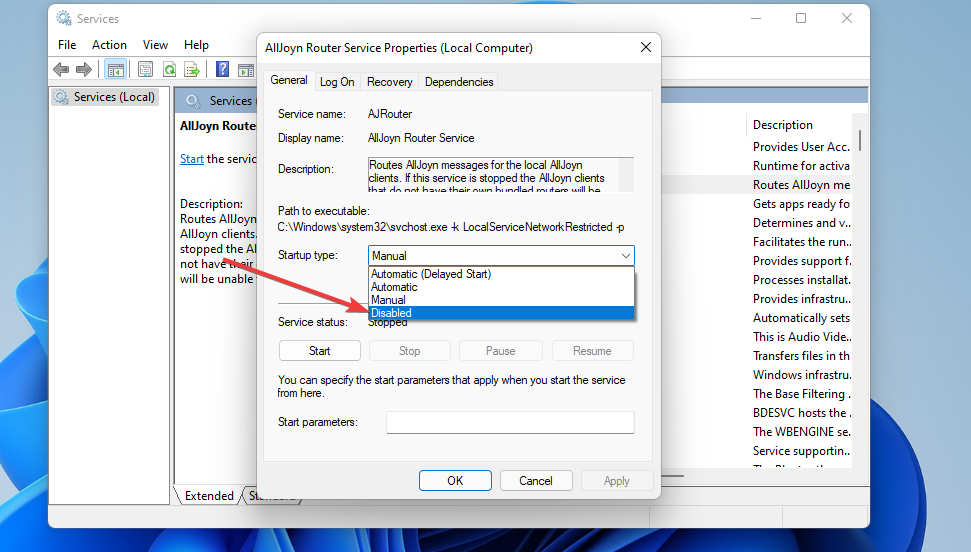This screenshot has width=971, height=552.
Task: Open Properties via the toolbar icon
Action: click(146, 69)
